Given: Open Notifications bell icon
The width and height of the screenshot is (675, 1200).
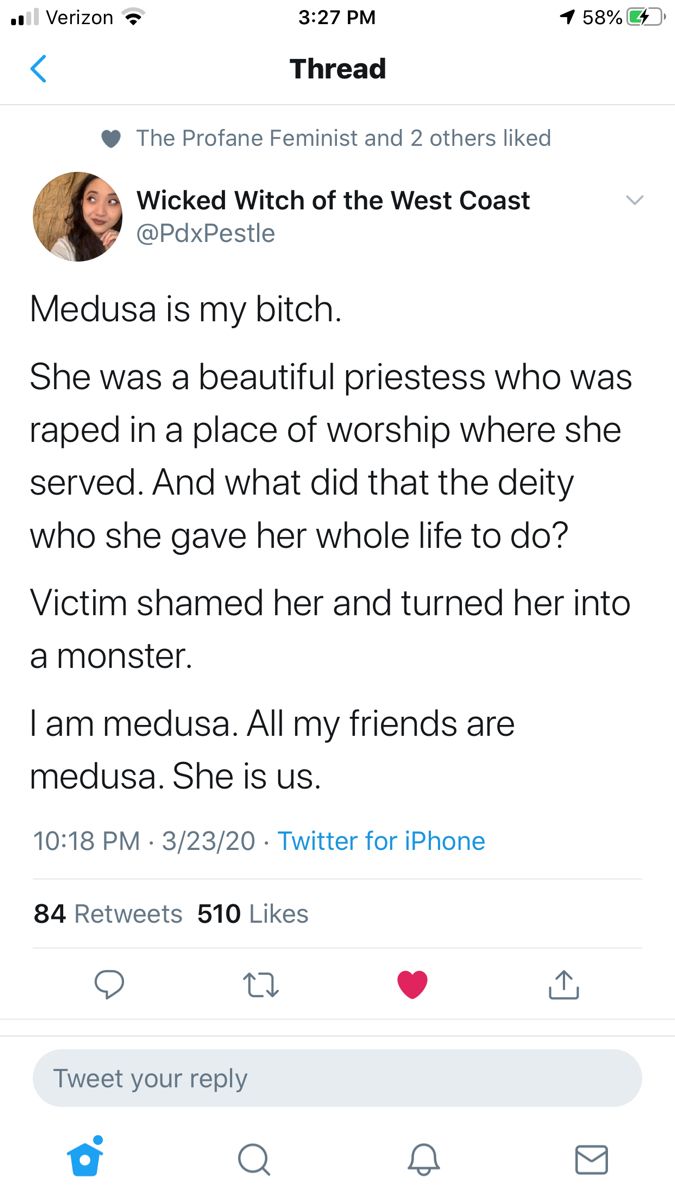Looking at the screenshot, I should click(x=422, y=1159).
